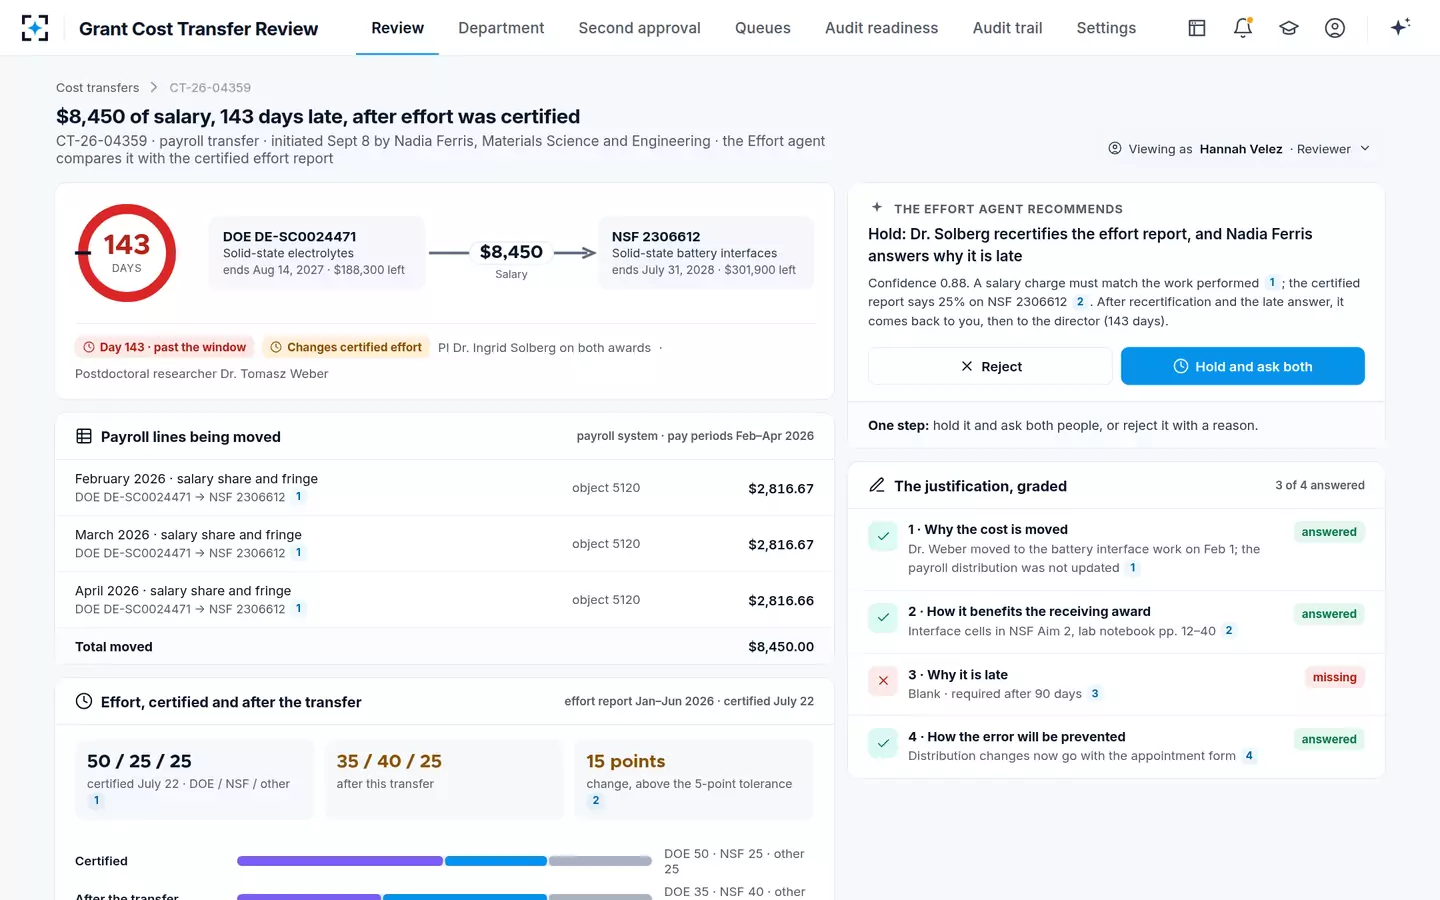The height and width of the screenshot is (900, 1440).
Task: Click the Certified effort bar
Action: (x=444, y=861)
